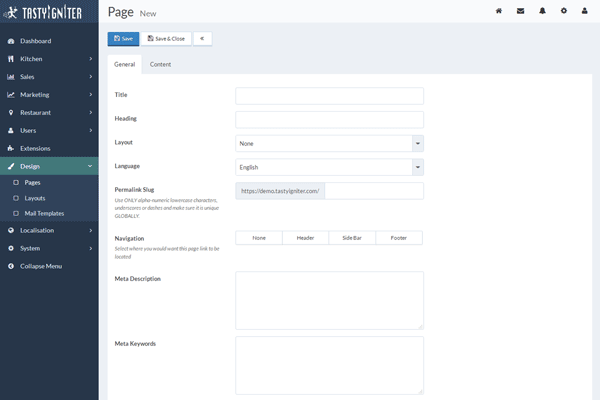Viewport: 600px width, 400px height.
Task: Open the Layout dropdown
Action: pos(329,143)
